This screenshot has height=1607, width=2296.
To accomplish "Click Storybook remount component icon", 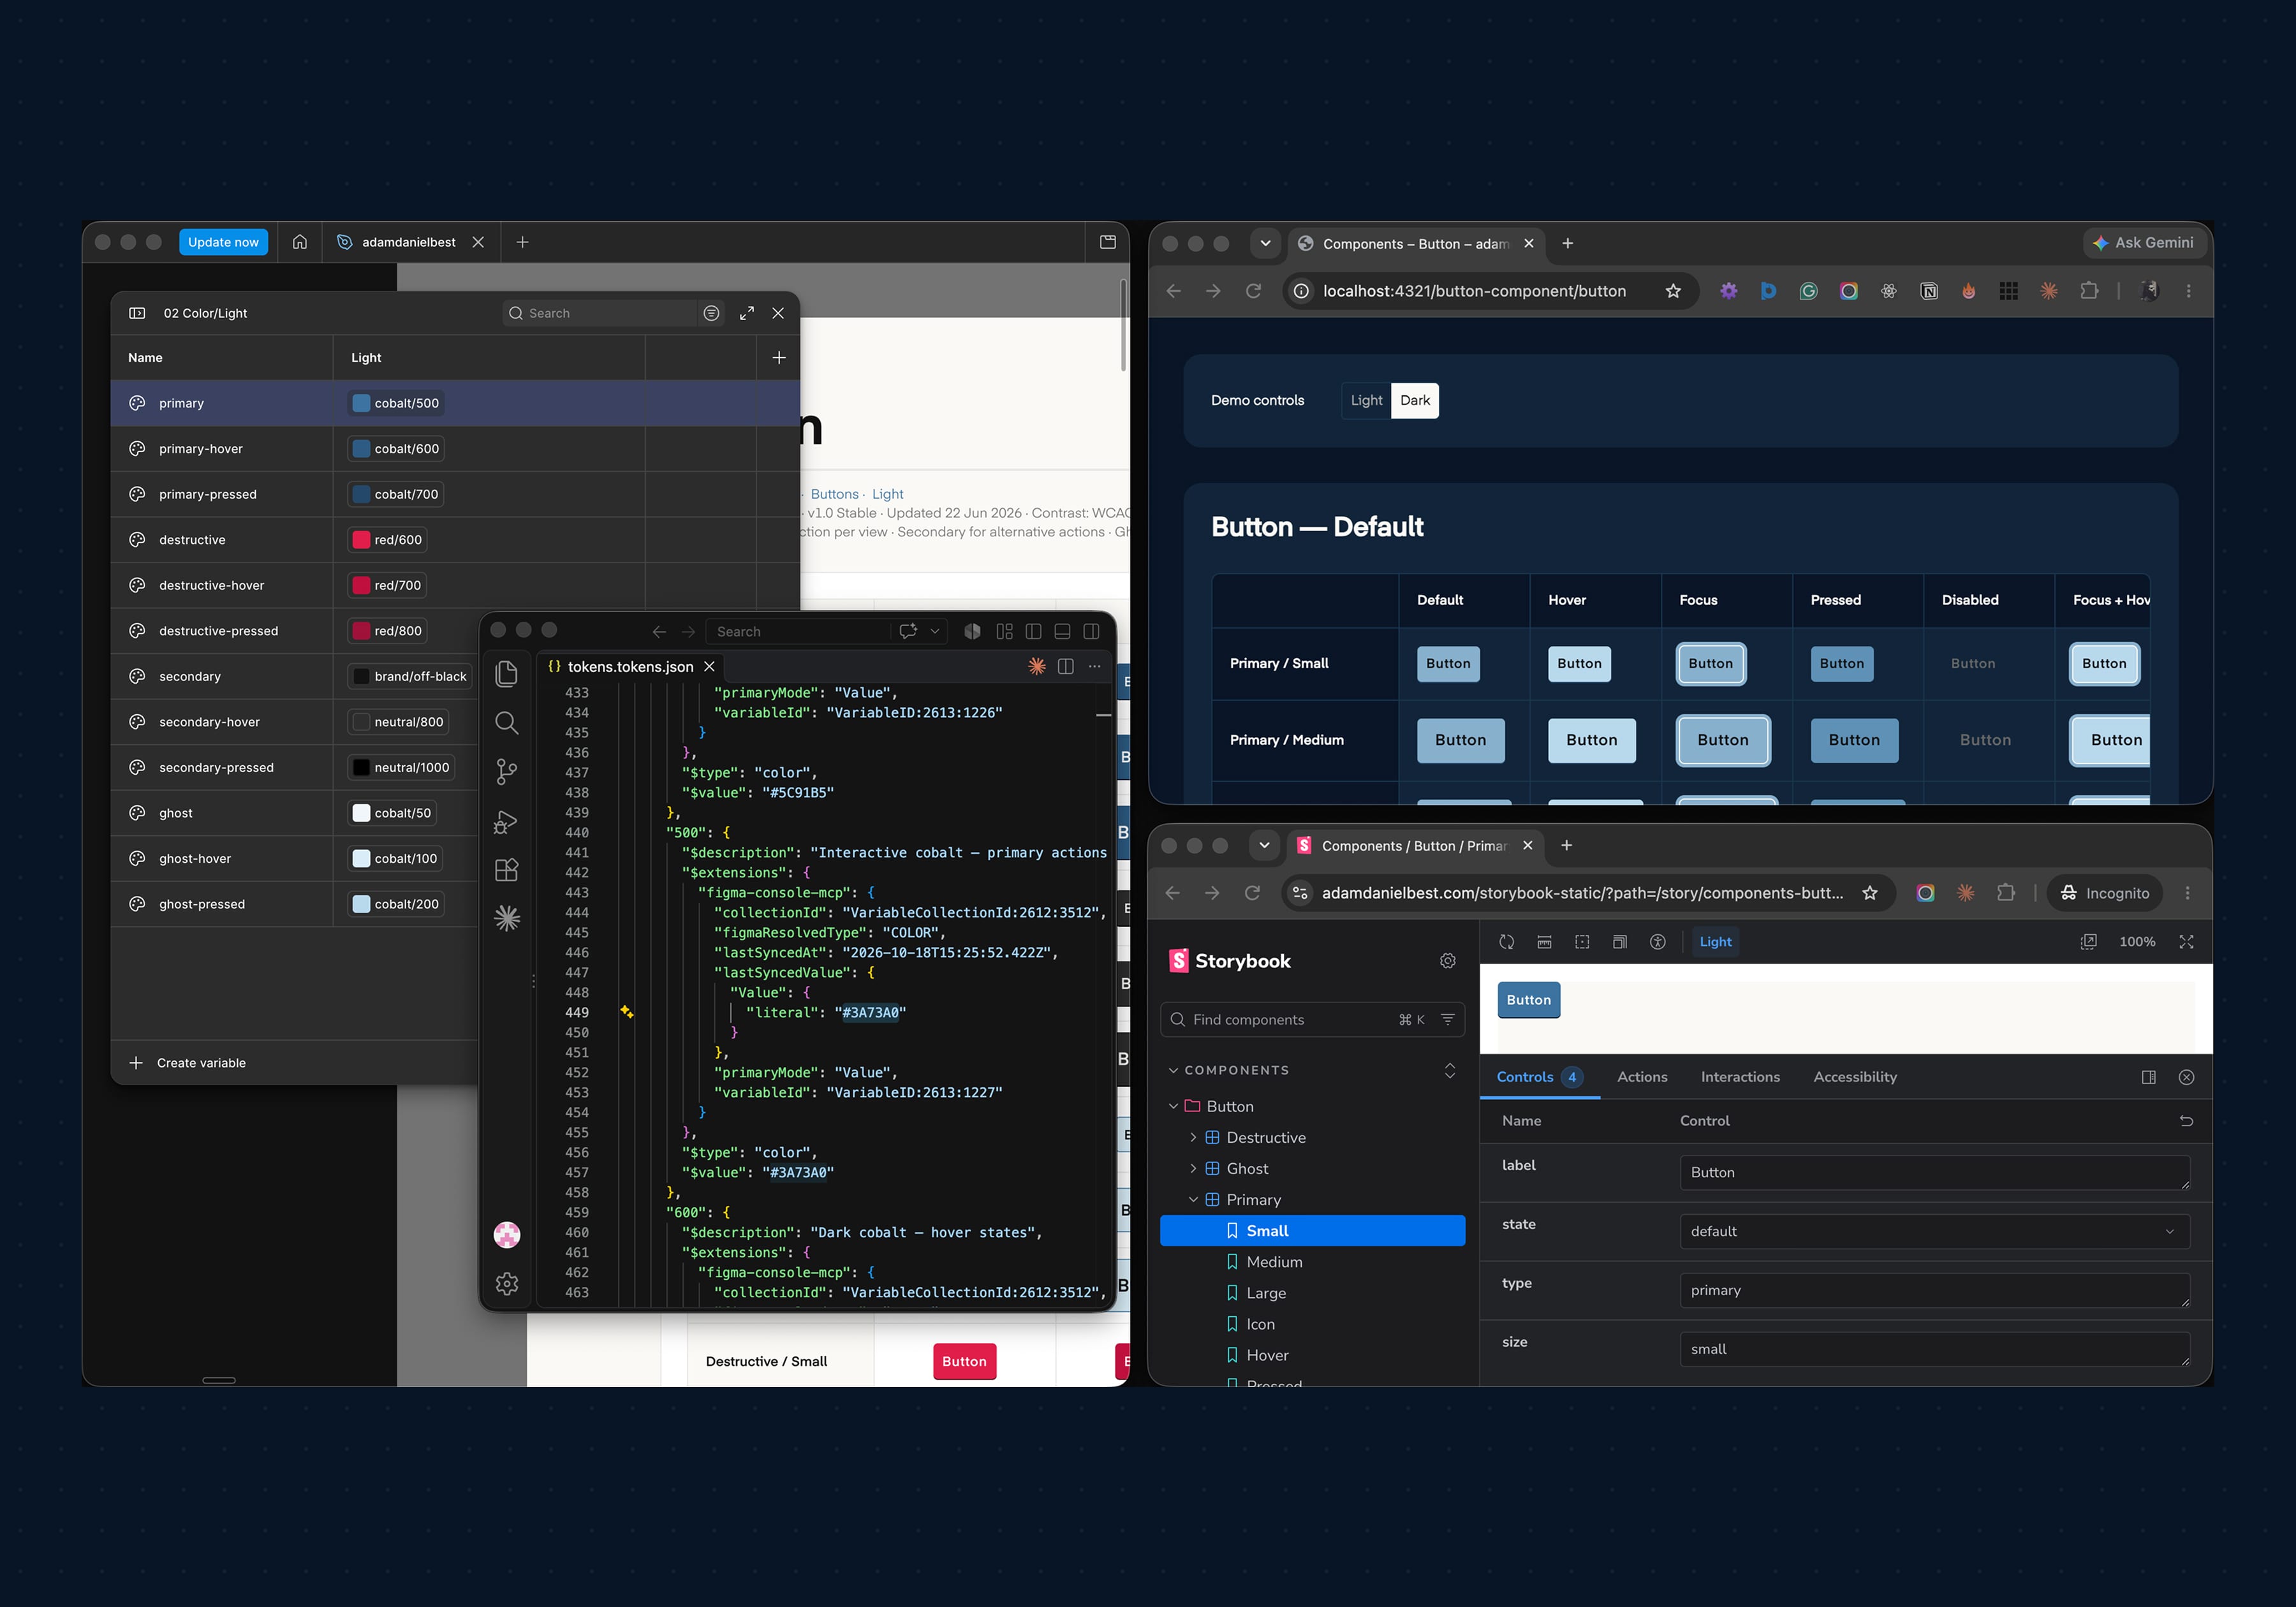I will point(1507,942).
